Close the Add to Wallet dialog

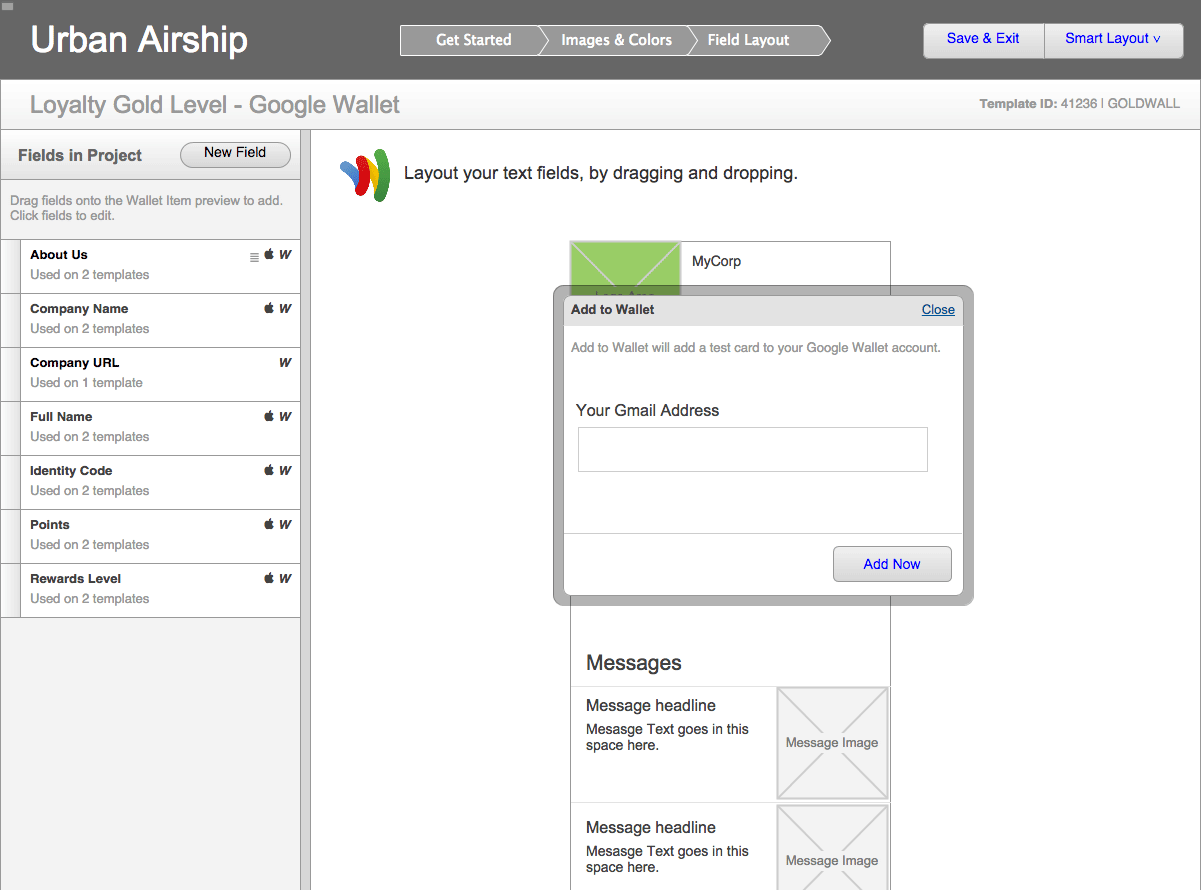[938, 310]
